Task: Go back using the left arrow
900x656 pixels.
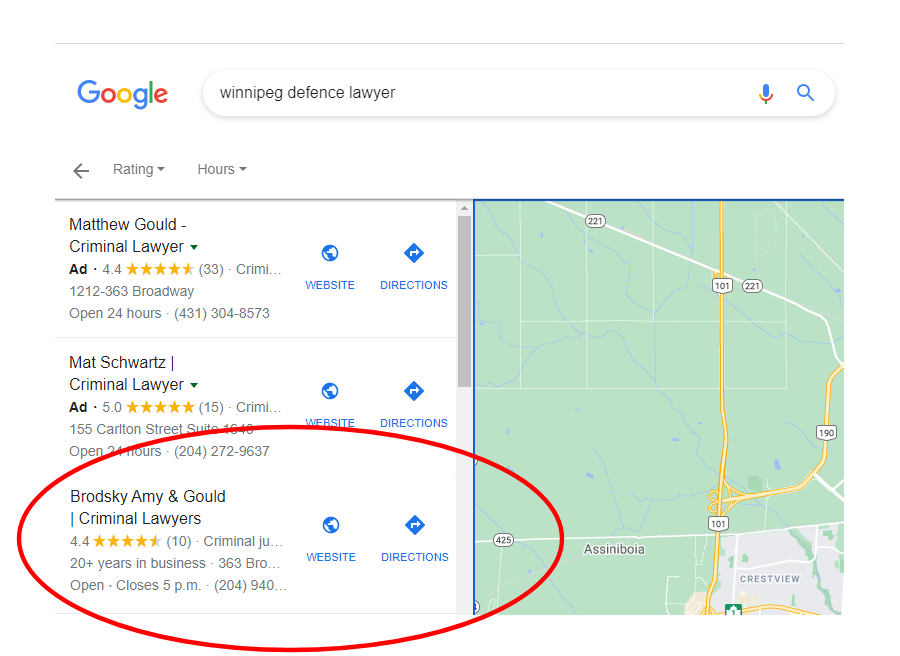Action: [x=81, y=170]
